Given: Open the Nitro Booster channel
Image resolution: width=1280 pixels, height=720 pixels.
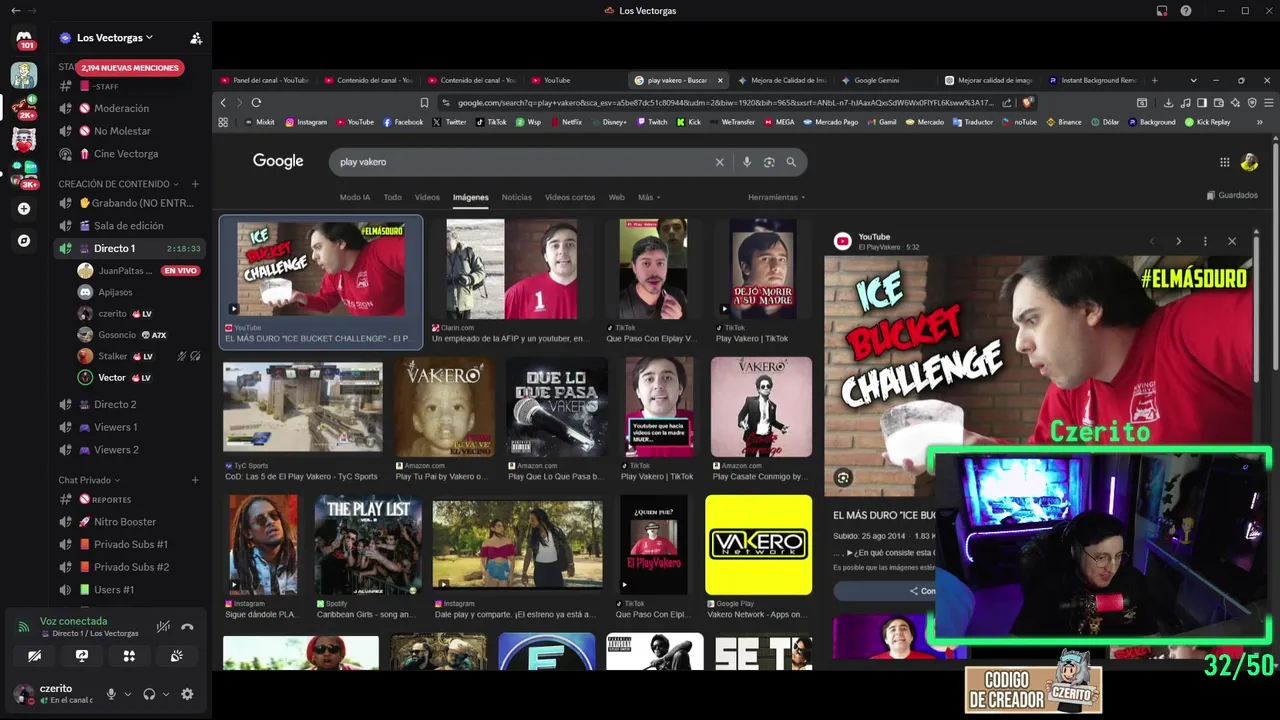Looking at the screenshot, I should coord(130,521).
